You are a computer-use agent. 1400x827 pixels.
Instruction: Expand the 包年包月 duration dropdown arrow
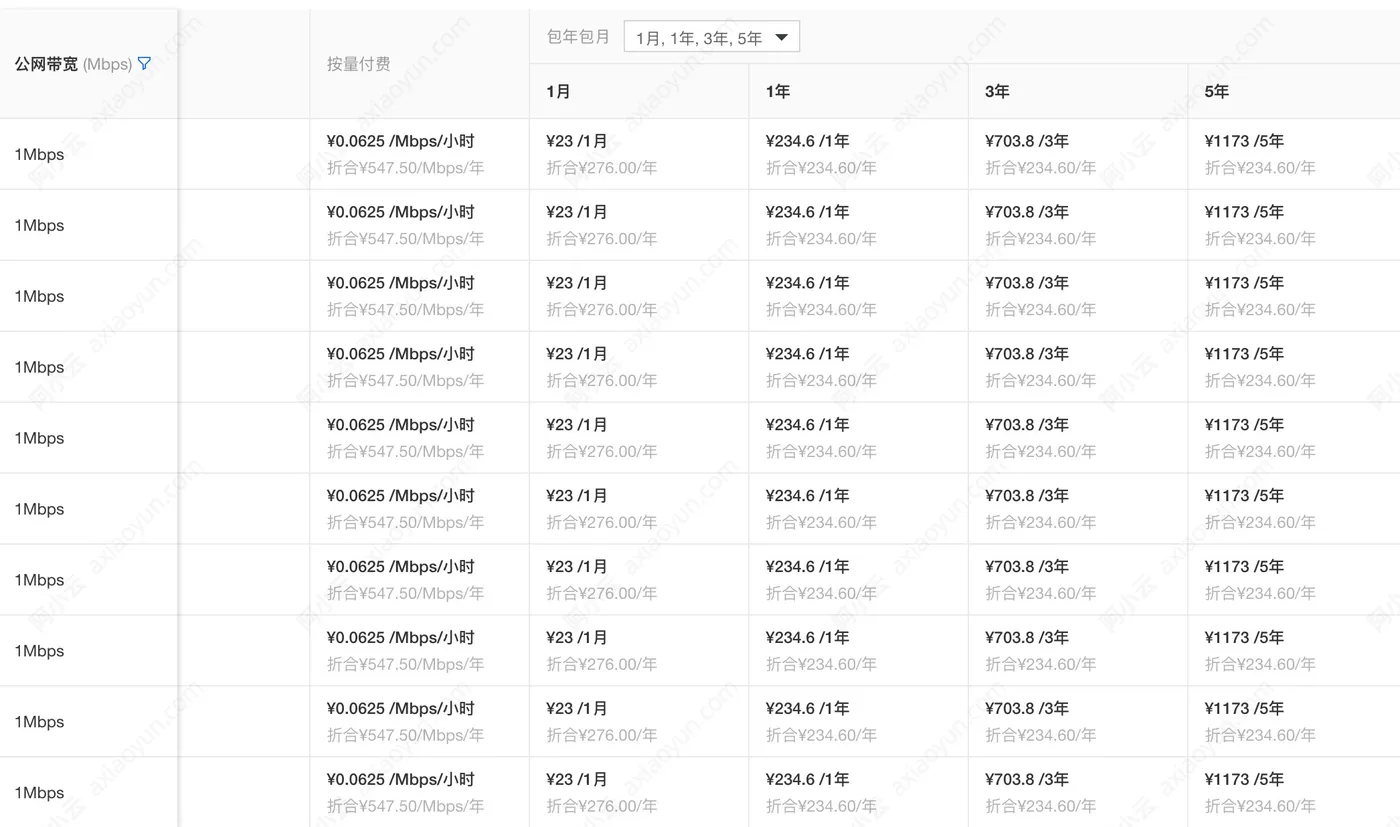(781, 38)
